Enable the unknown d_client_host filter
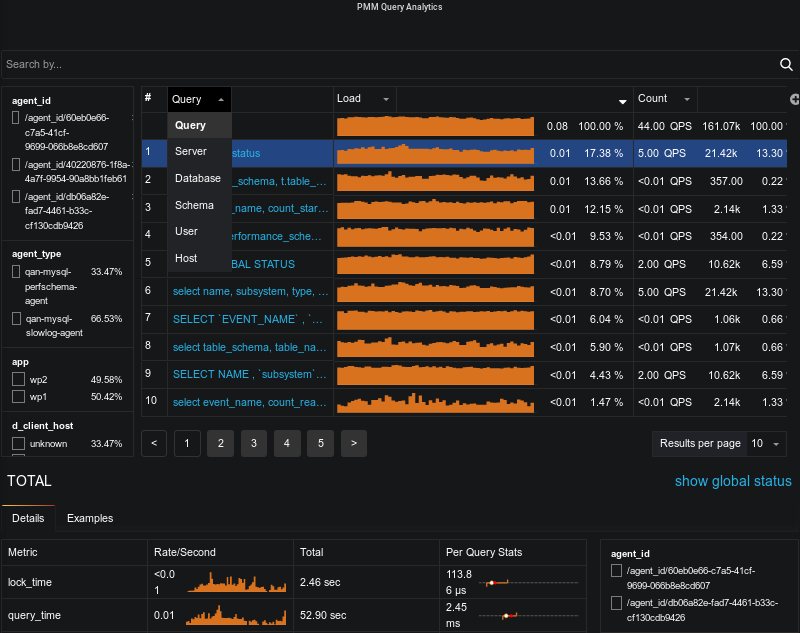The width and height of the screenshot is (800, 633). pyautogui.click(x=18, y=443)
